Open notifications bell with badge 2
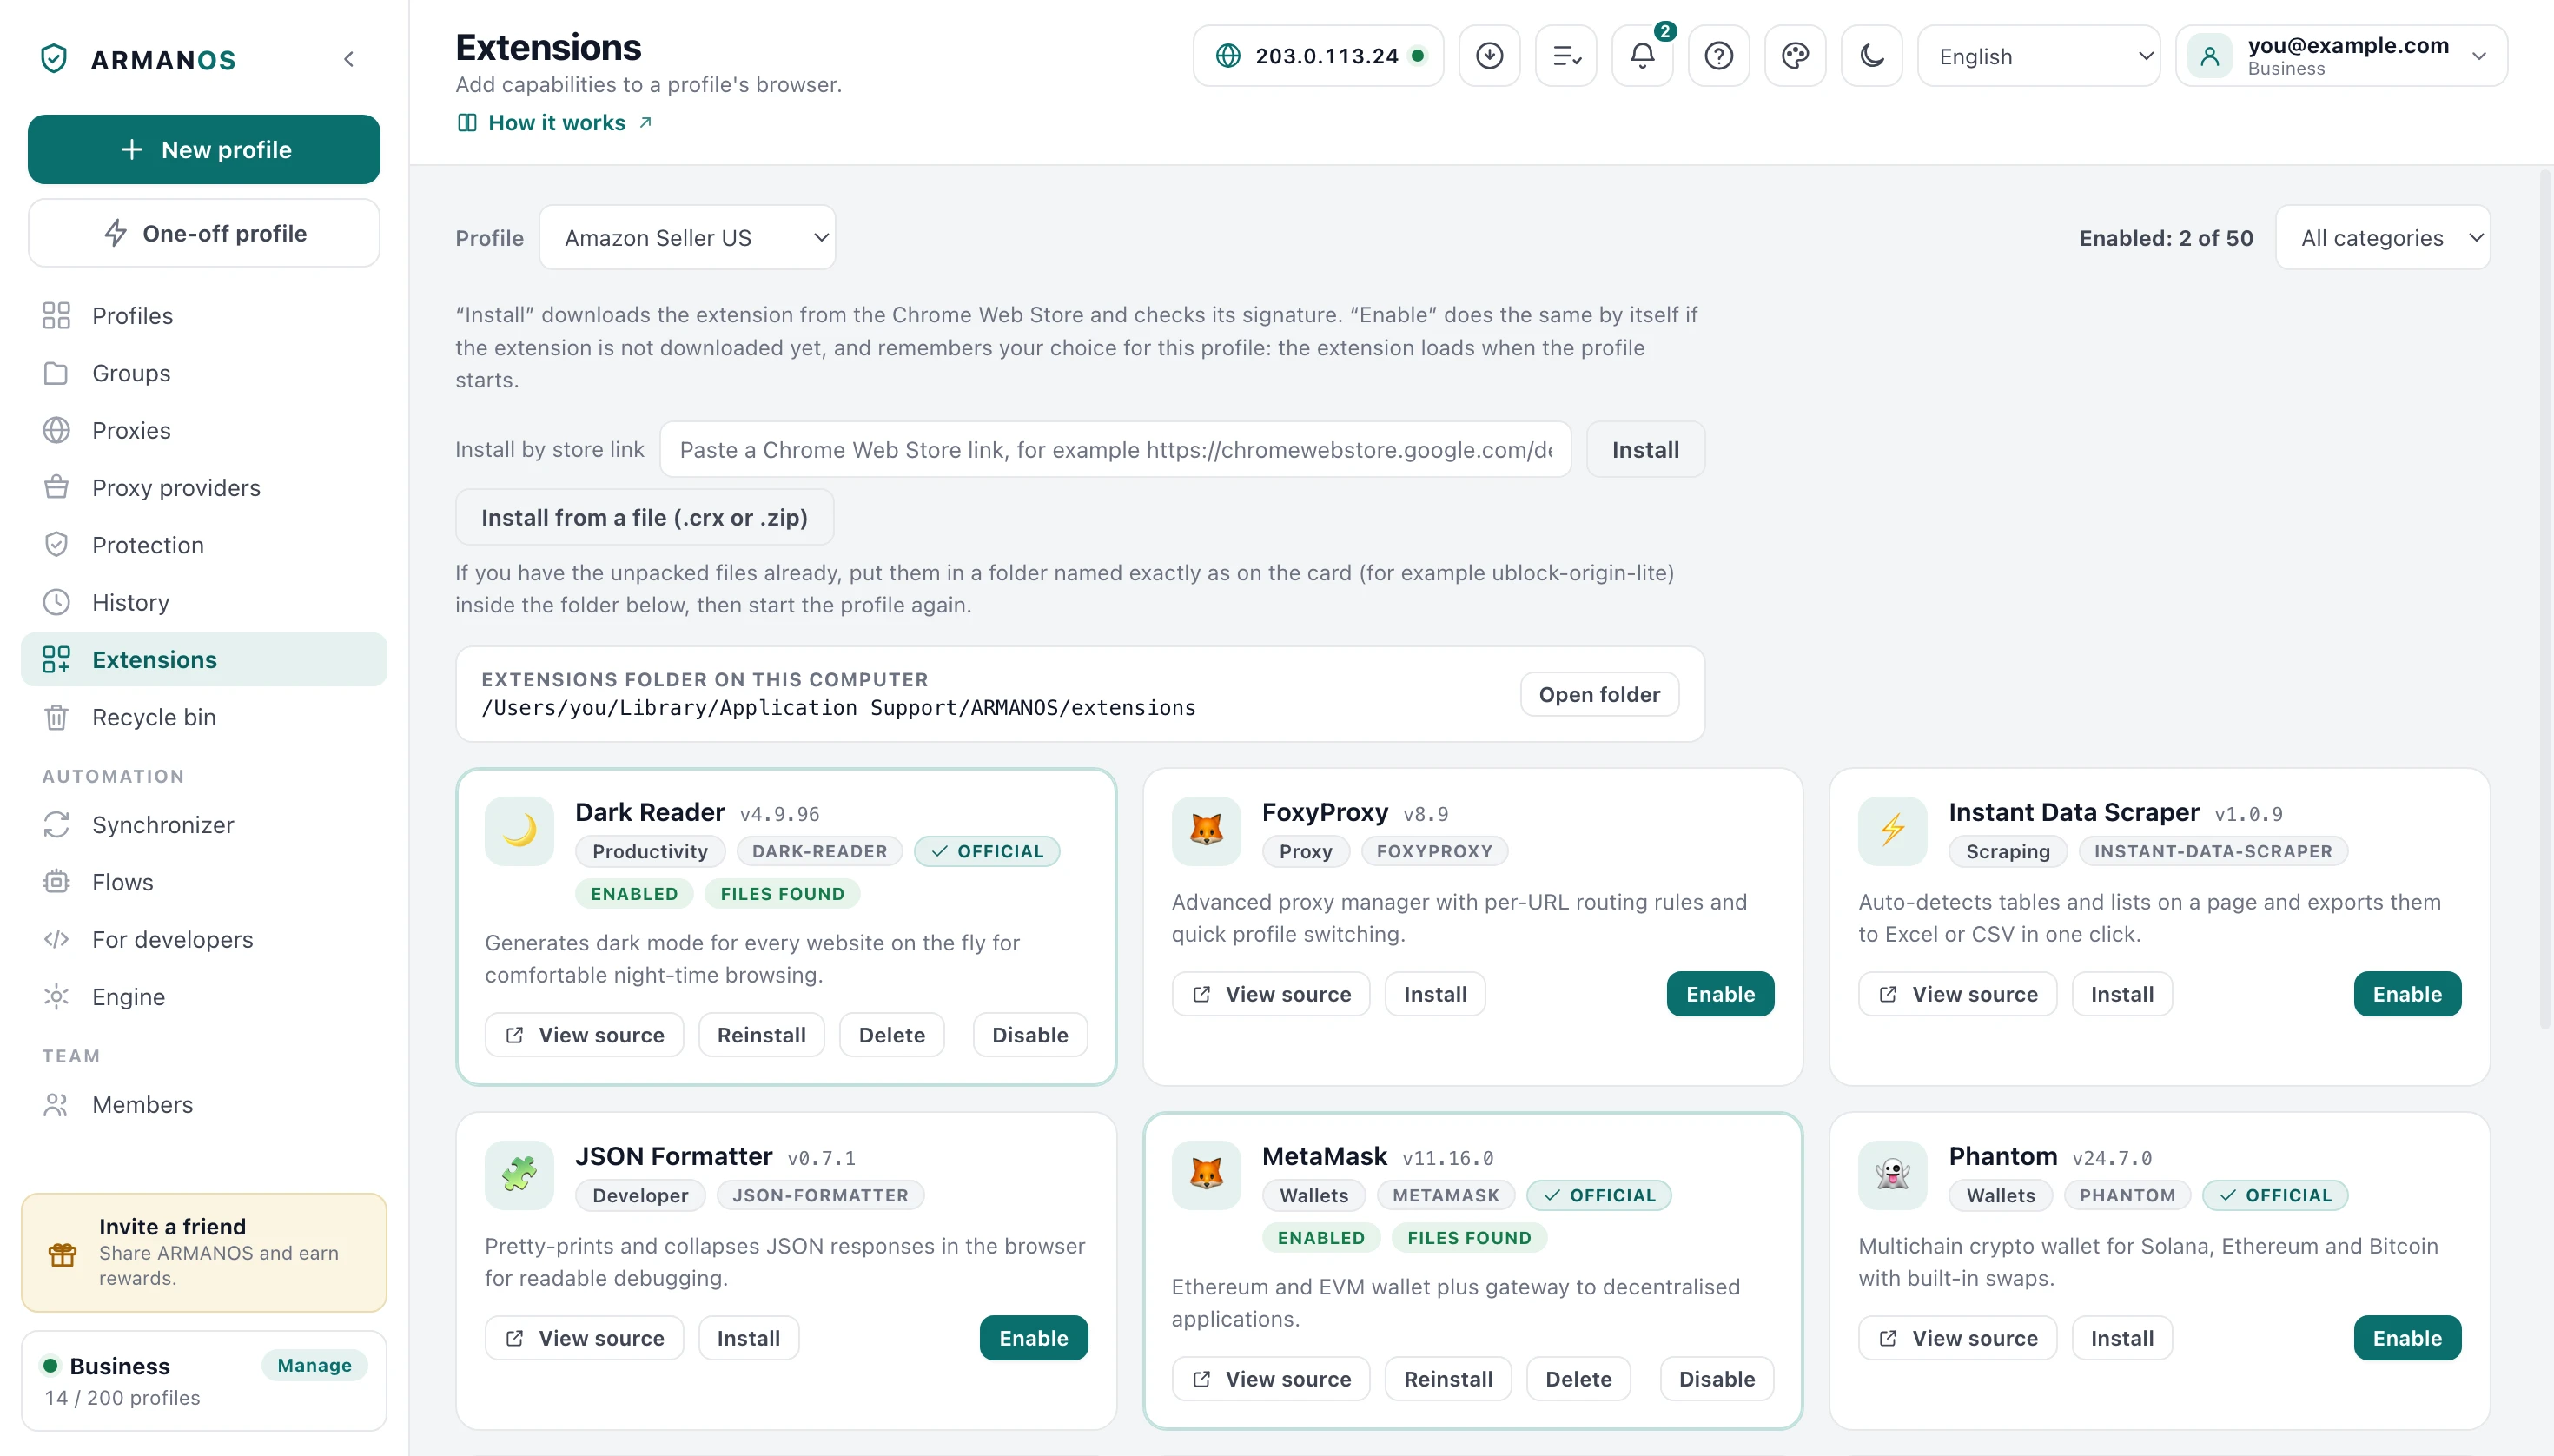This screenshot has height=1456, width=2554. (x=1642, y=56)
